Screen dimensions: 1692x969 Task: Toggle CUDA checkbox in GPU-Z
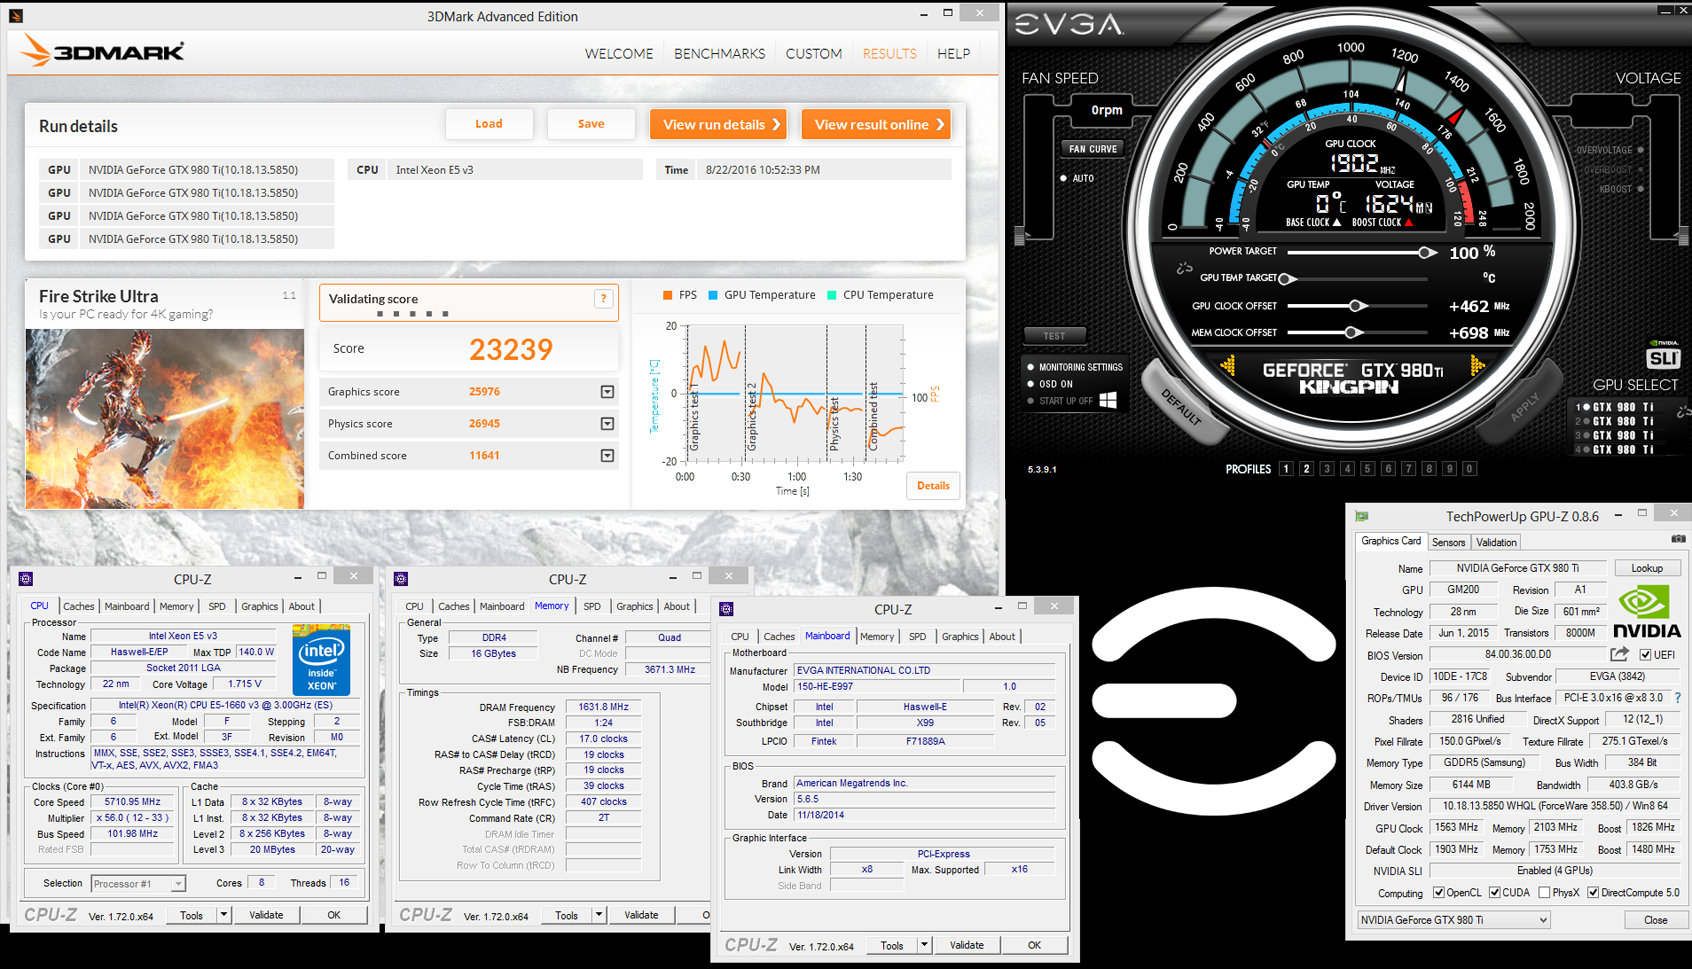click(1494, 893)
